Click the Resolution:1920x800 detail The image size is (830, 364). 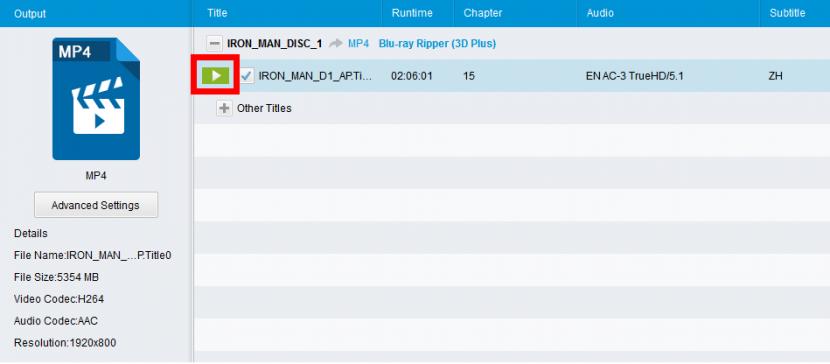tap(65, 343)
